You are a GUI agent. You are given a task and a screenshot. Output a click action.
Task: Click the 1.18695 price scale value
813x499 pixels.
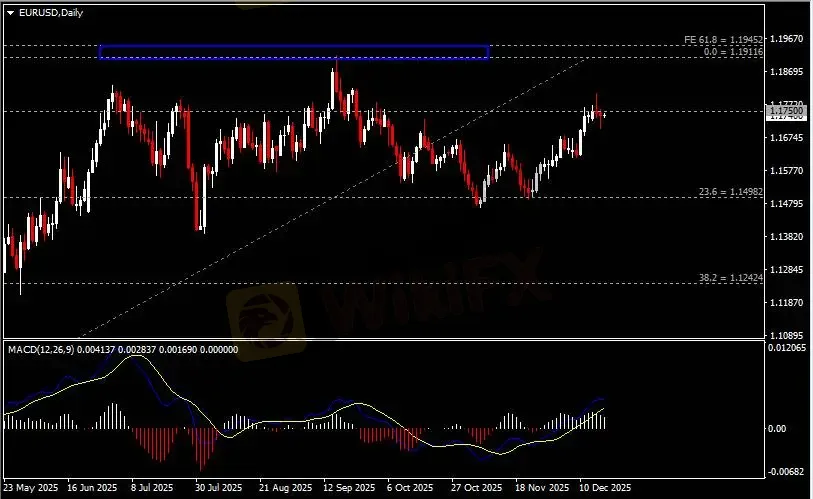pyautogui.click(x=787, y=72)
